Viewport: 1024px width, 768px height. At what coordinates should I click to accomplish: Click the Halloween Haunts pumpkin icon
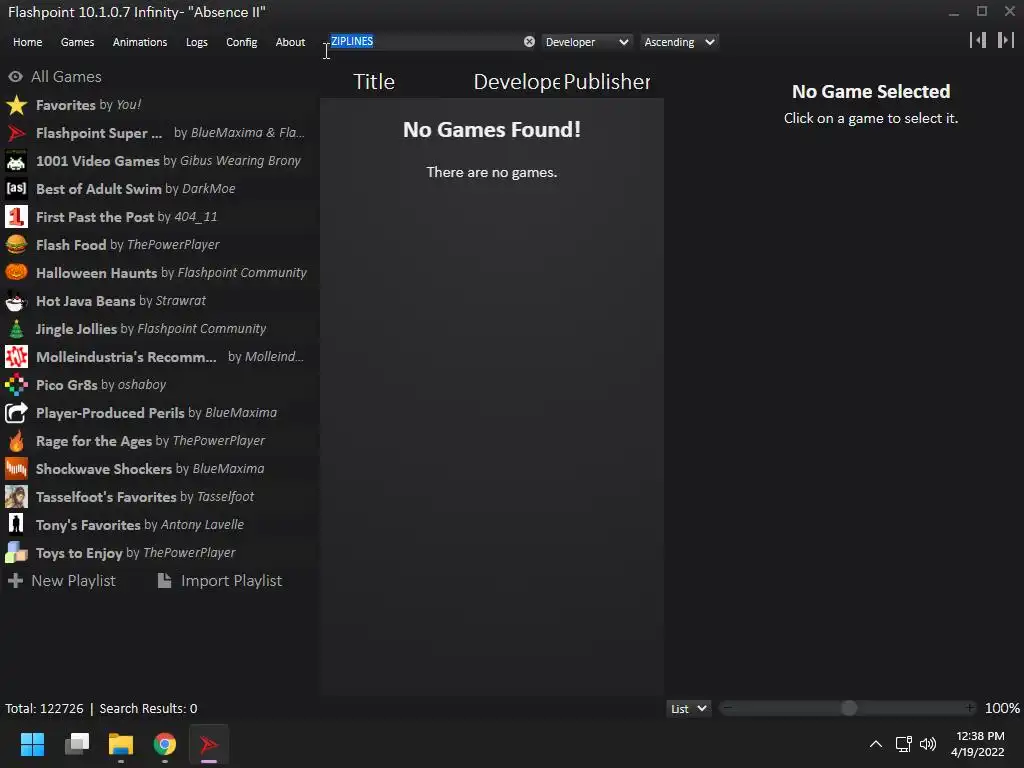coord(16,272)
